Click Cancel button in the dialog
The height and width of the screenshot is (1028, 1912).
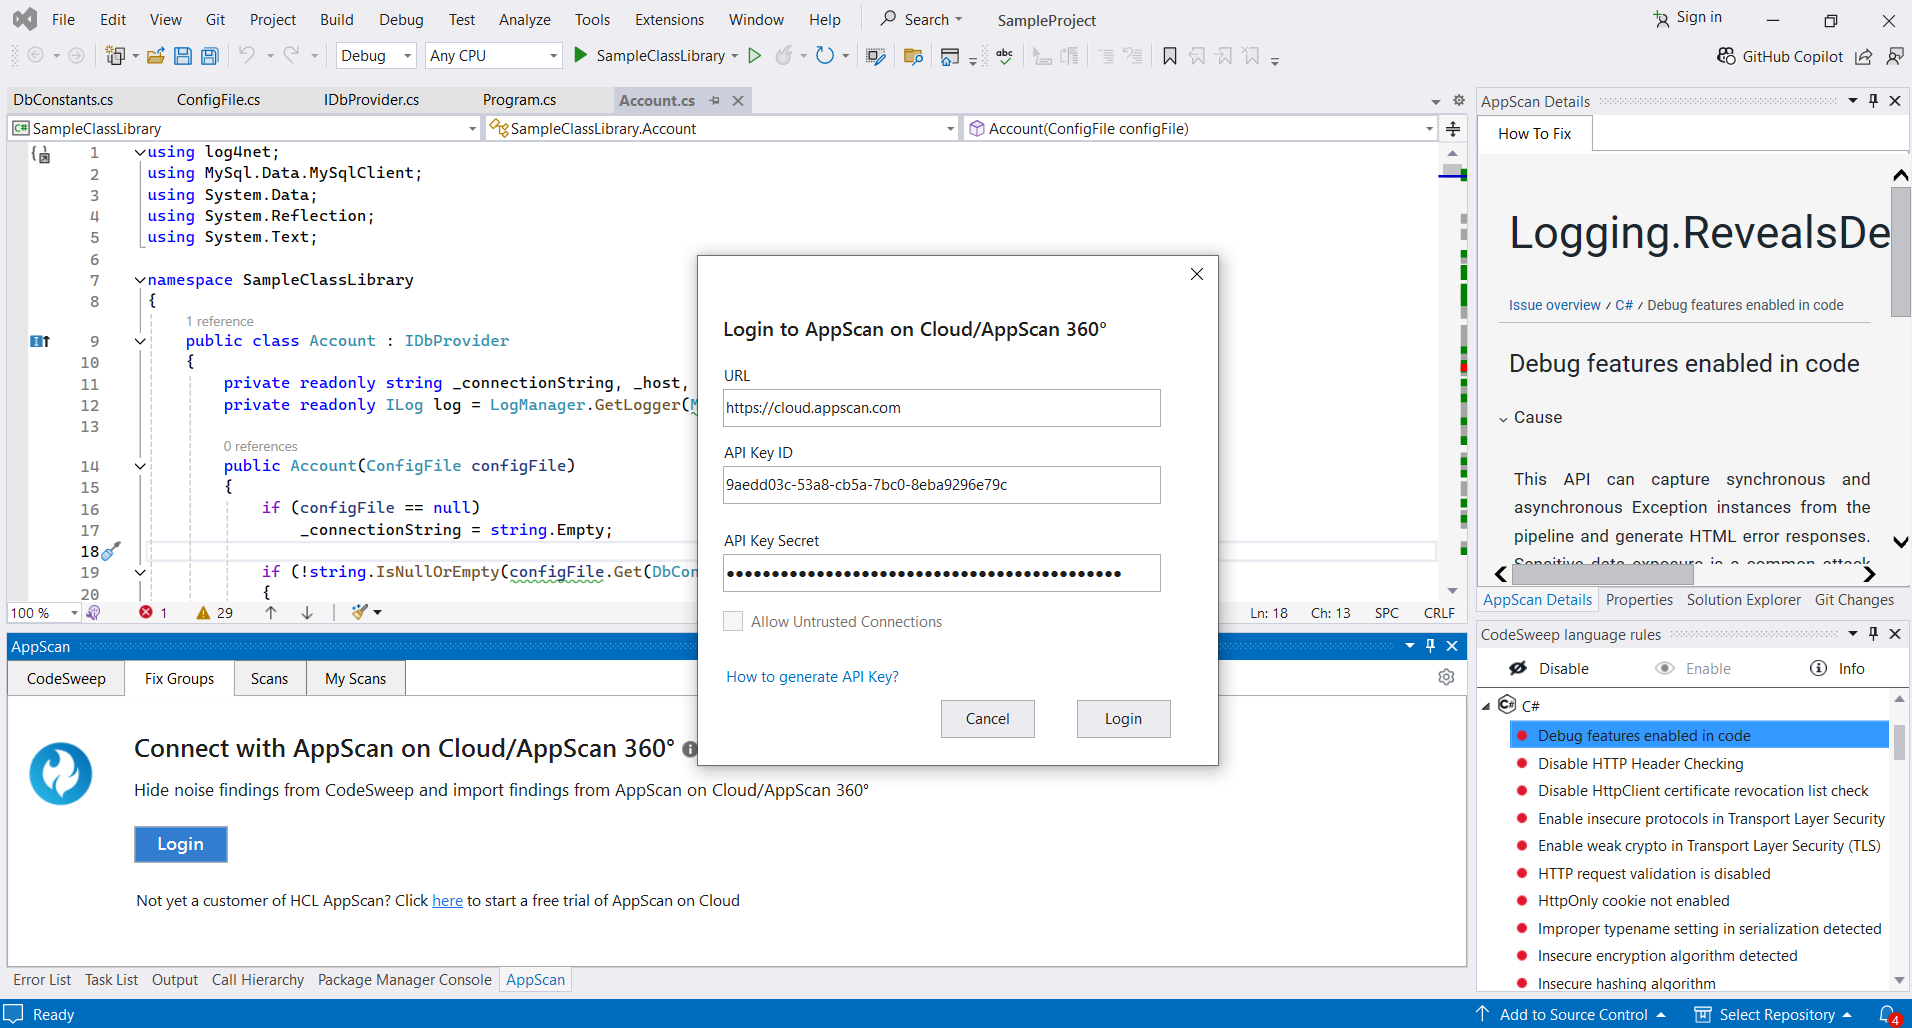tap(987, 719)
